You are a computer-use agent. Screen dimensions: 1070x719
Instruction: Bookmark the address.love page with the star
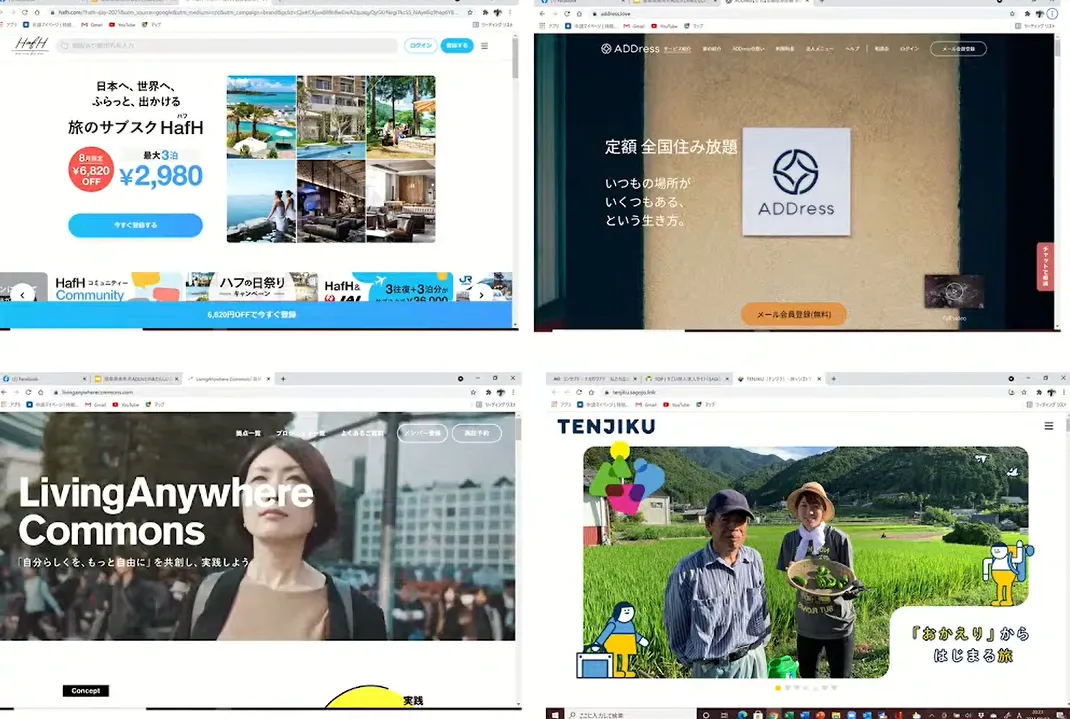pyautogui.click(x=1027, y=14)
